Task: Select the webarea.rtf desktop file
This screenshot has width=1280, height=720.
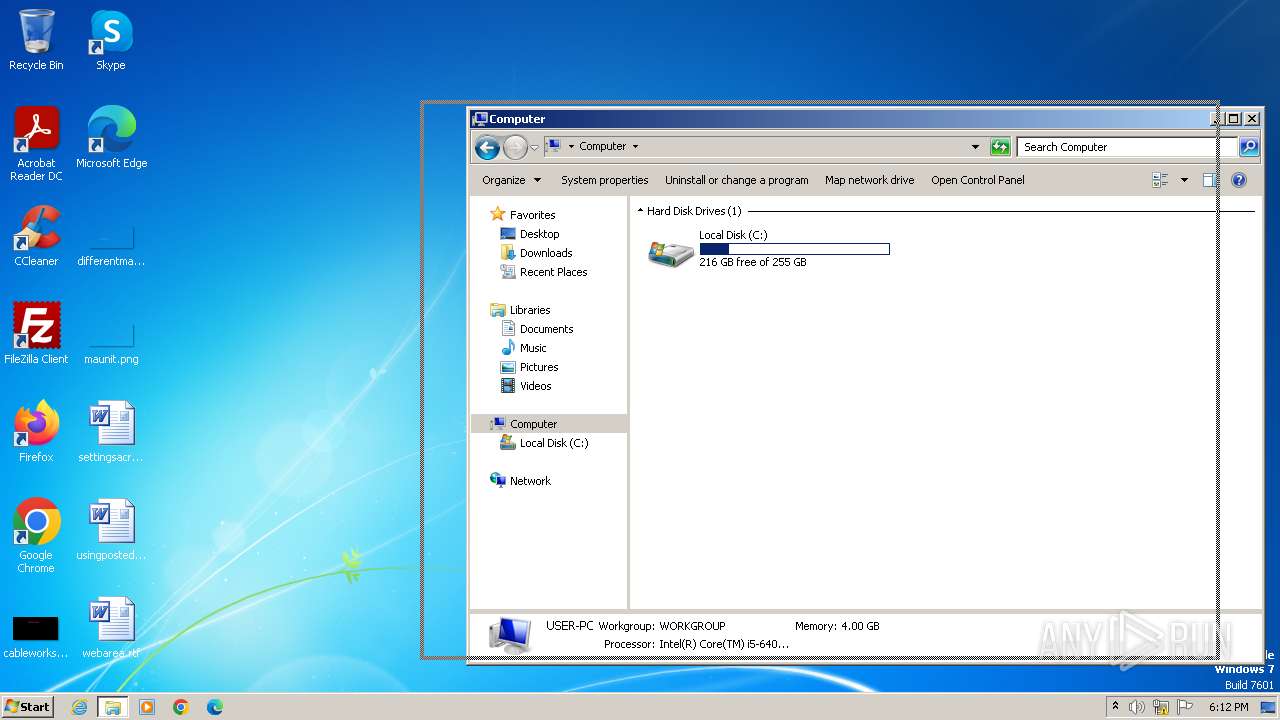Action: coord(111,628)
